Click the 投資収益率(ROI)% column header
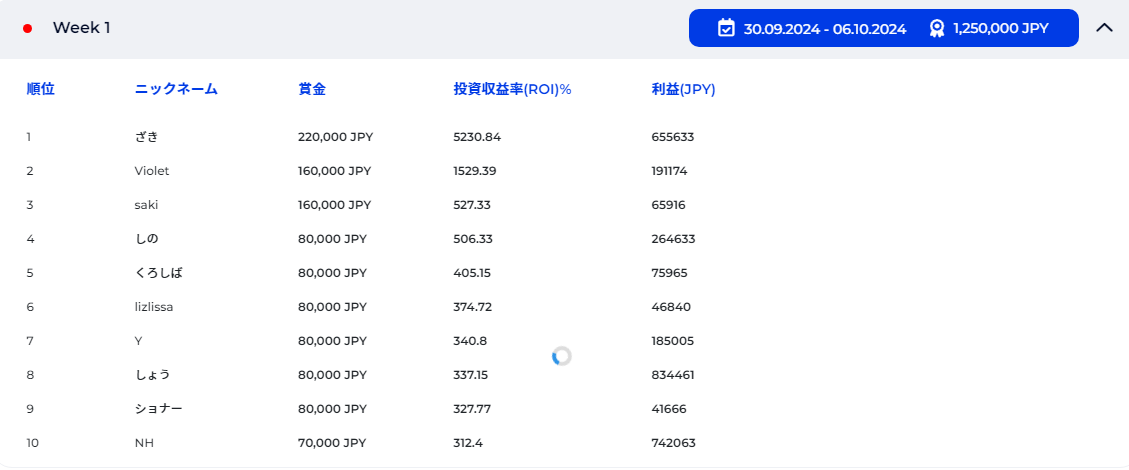 (512, 89)
